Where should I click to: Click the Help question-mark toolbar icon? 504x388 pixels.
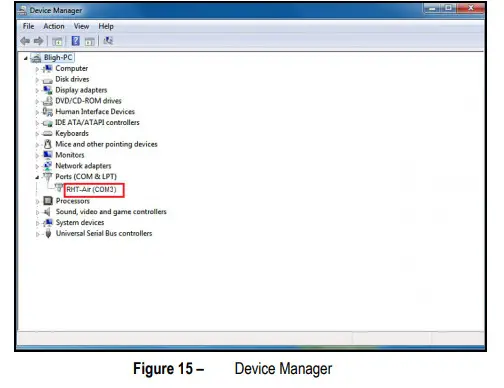(x=76, y=41)
